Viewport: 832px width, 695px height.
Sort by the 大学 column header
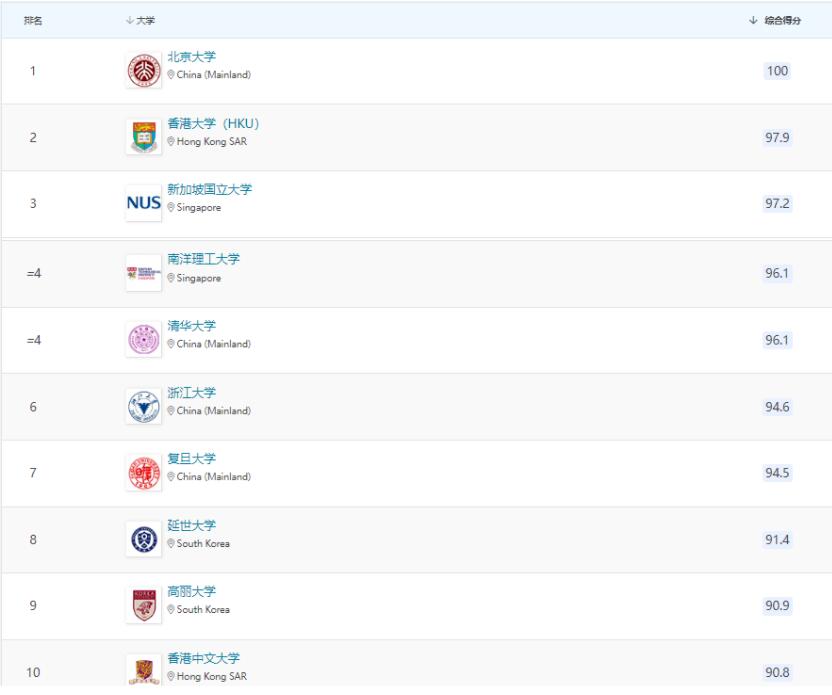[141, 20]
